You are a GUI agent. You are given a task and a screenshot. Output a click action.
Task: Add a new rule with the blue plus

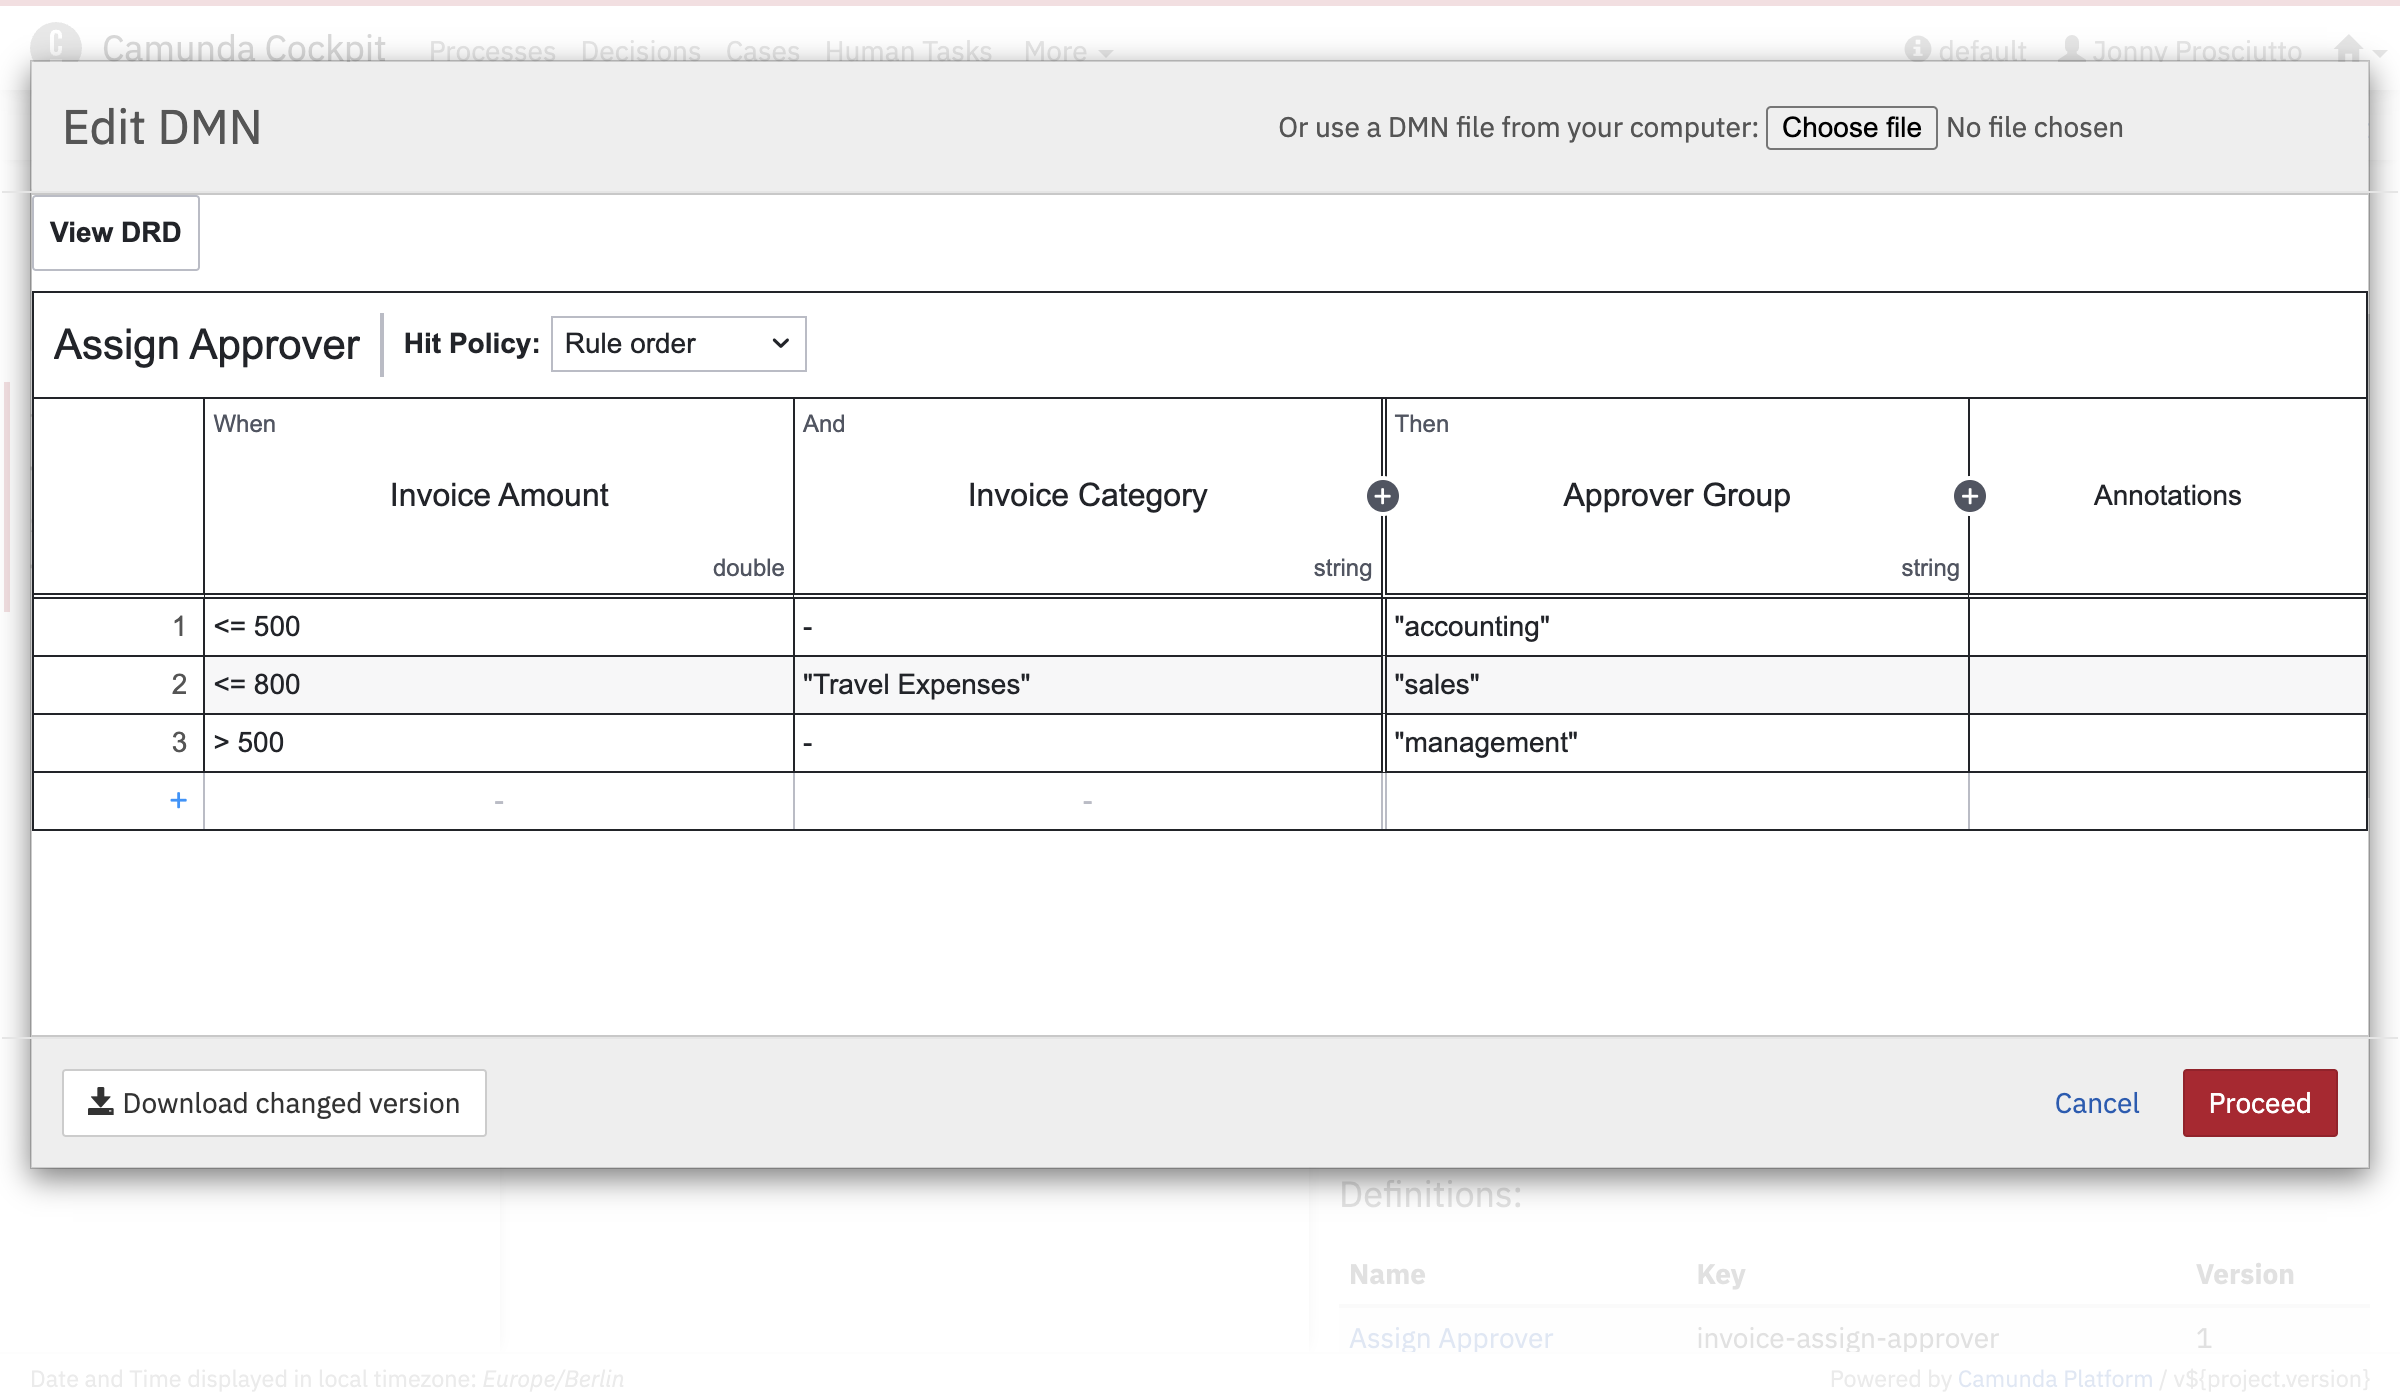tap(178, 800)
